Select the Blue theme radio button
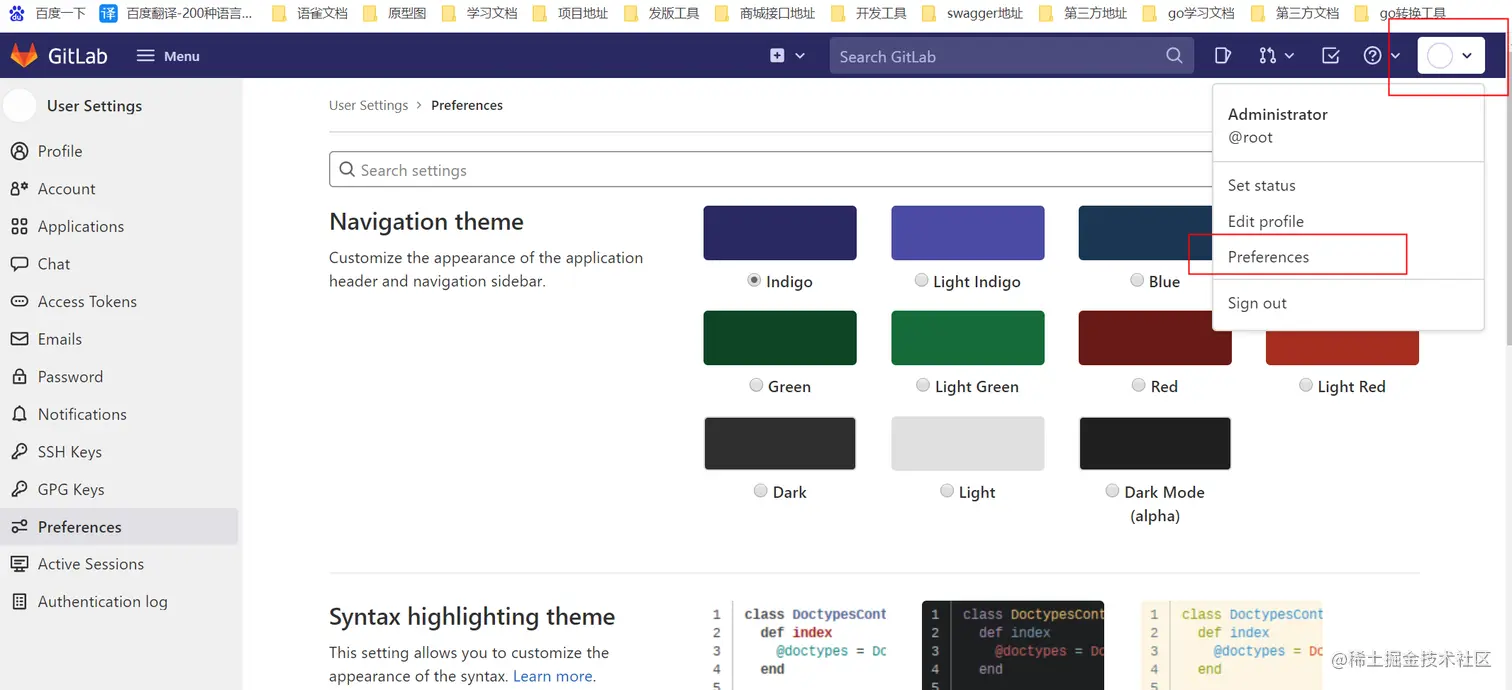The height and width of the screenshot is (690, 1512). tap(1137, 281)
